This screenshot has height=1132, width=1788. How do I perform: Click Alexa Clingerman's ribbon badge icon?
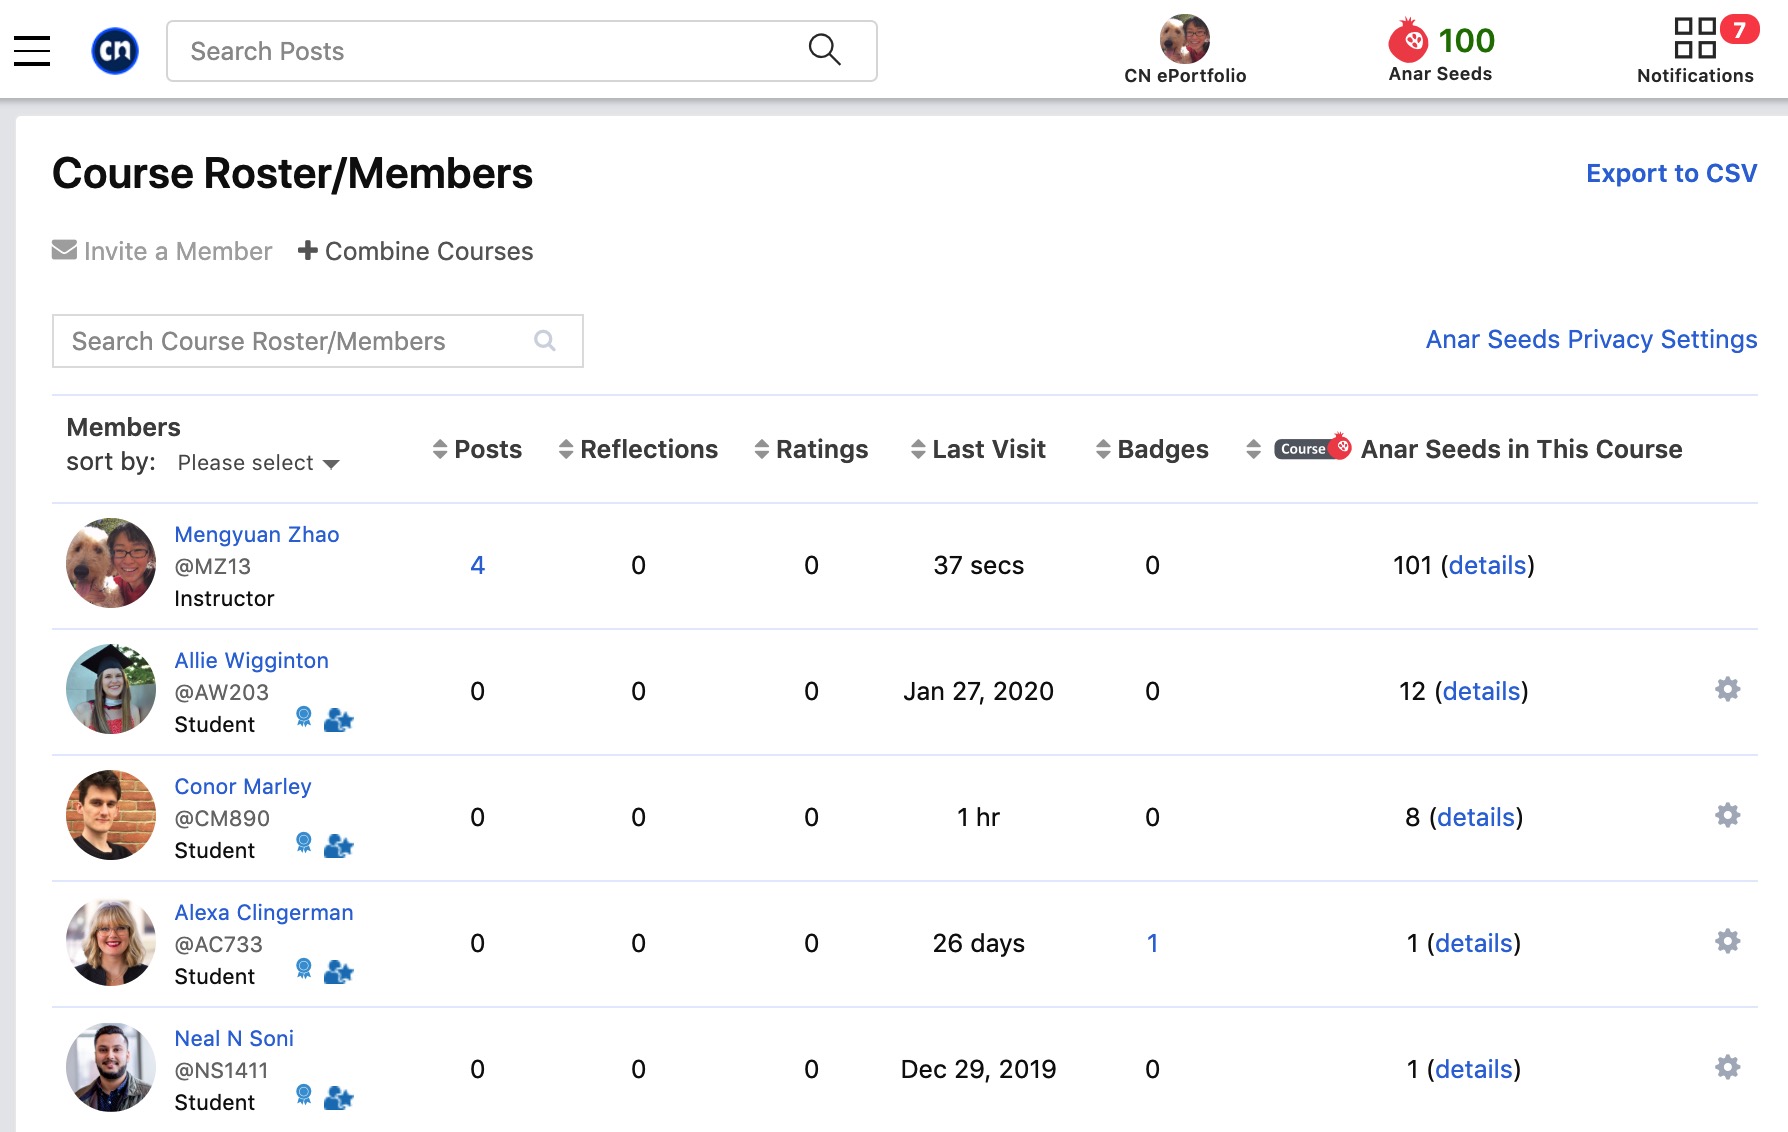pos(304,969)
